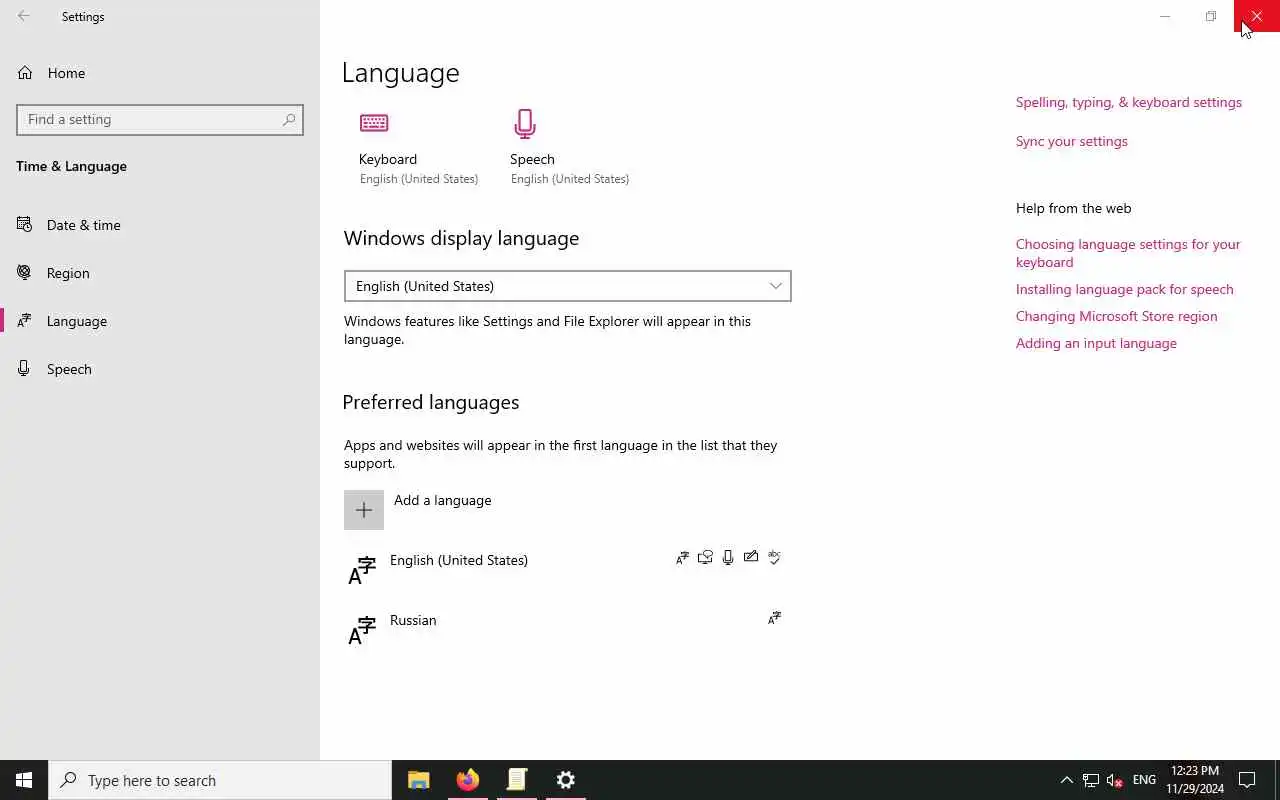The width and height of the screenshot is (1280, 800).
Task: Open the clock and date flyout
Action: coord(1195,780)
